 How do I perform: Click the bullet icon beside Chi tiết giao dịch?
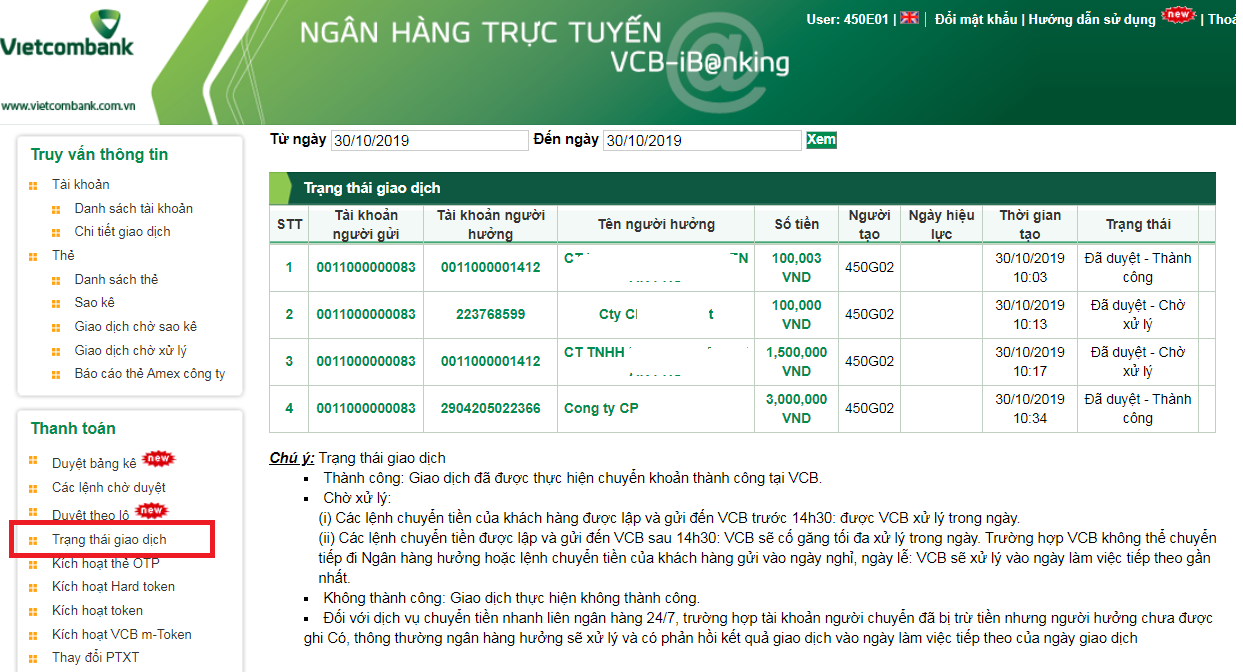click(x=55, y=232)
